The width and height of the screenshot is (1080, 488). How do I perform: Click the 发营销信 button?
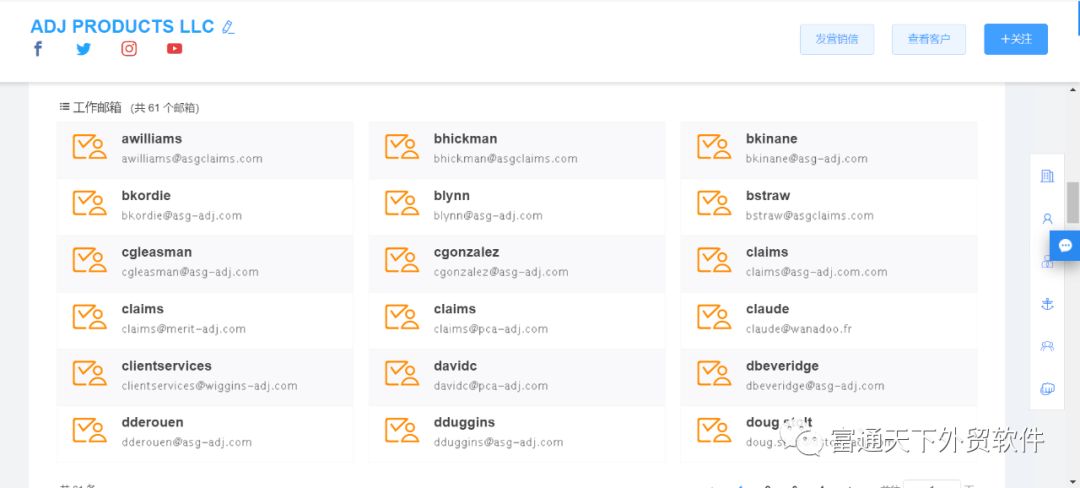(837, 39)
